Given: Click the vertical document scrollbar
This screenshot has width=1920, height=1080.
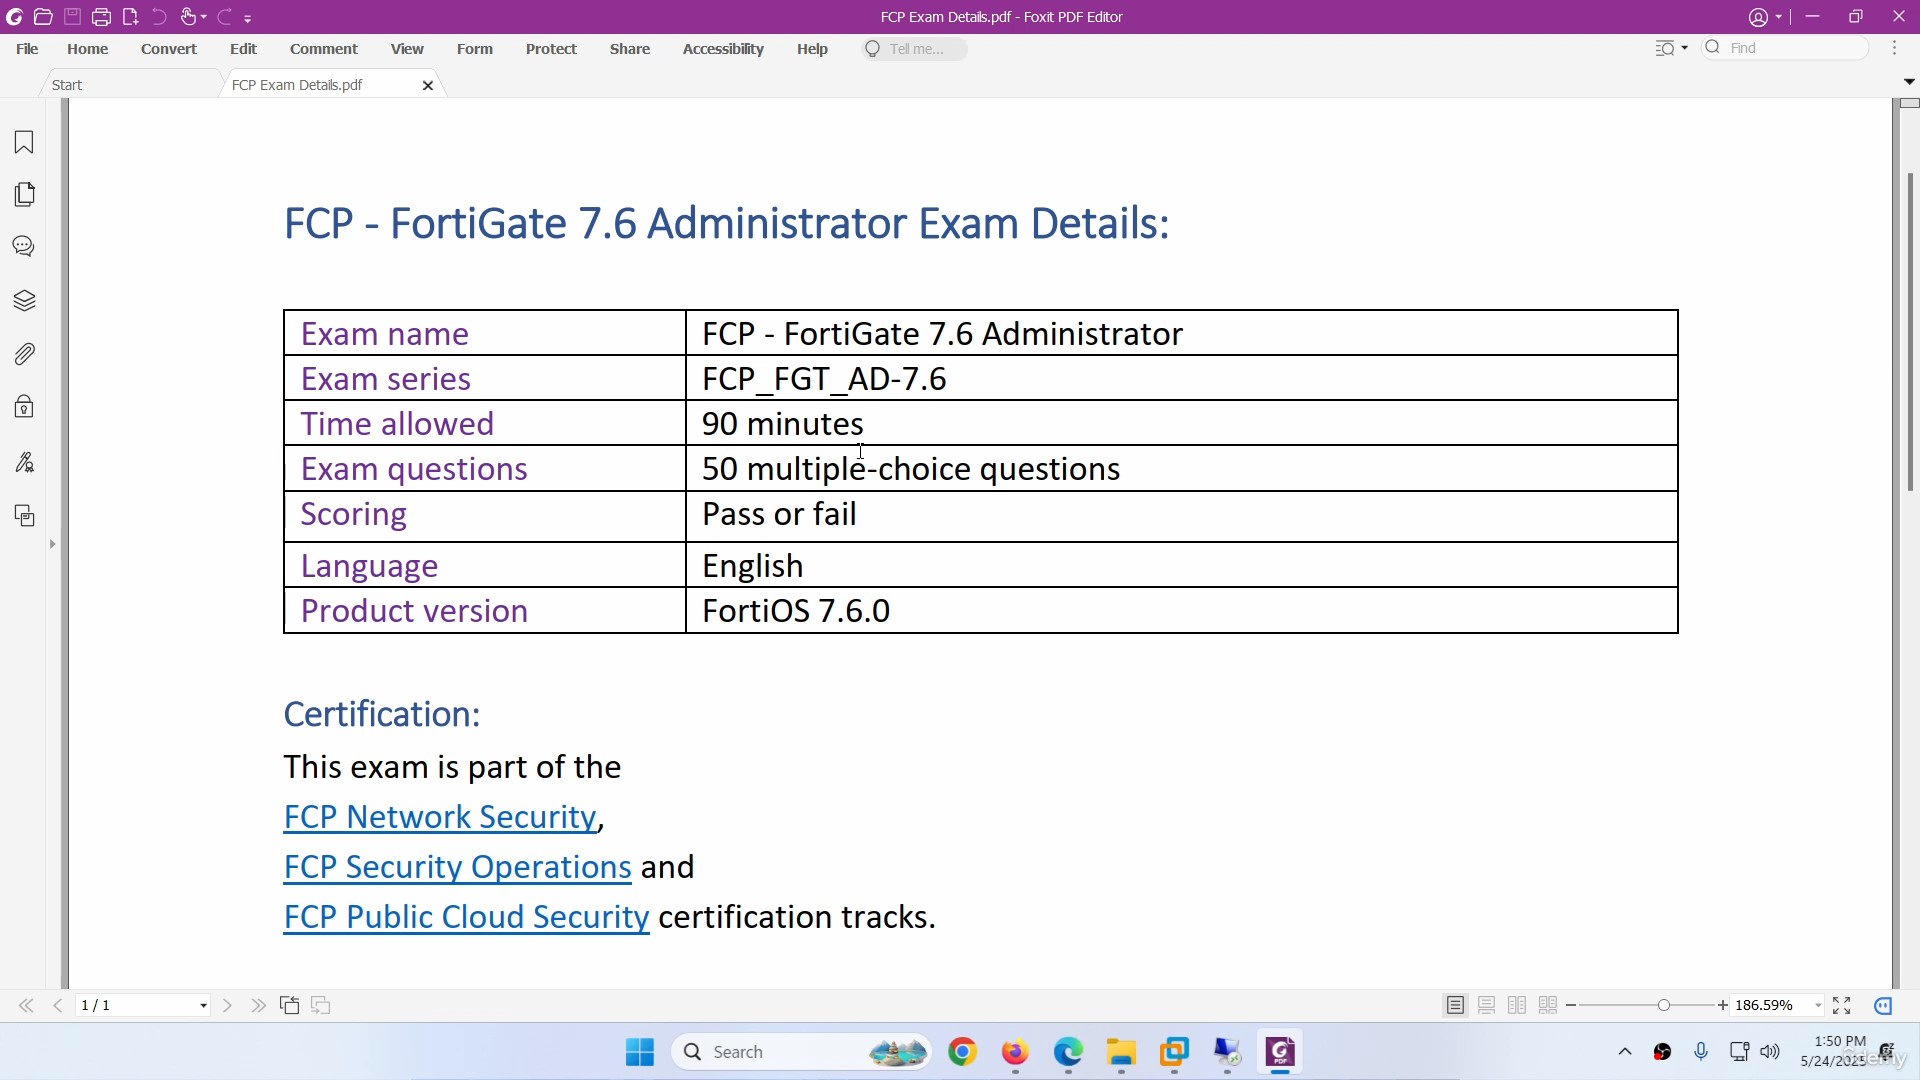Looking at the screenshot, I should [x=1910, y=332].
